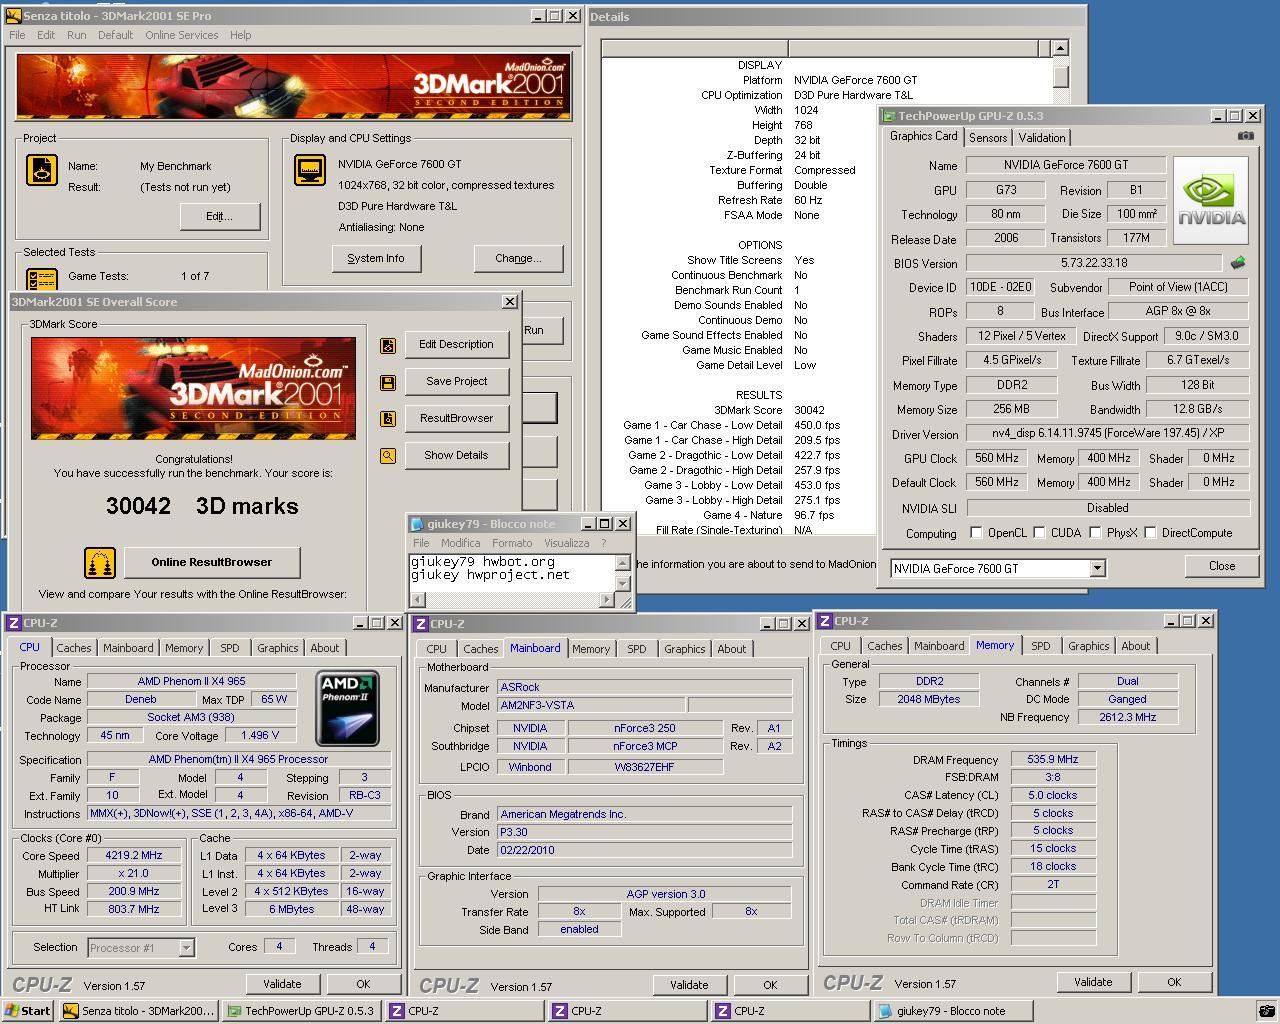Click the Save Project button
The height and width of the screenshot is (1024, 1280).
click(456, 382)
